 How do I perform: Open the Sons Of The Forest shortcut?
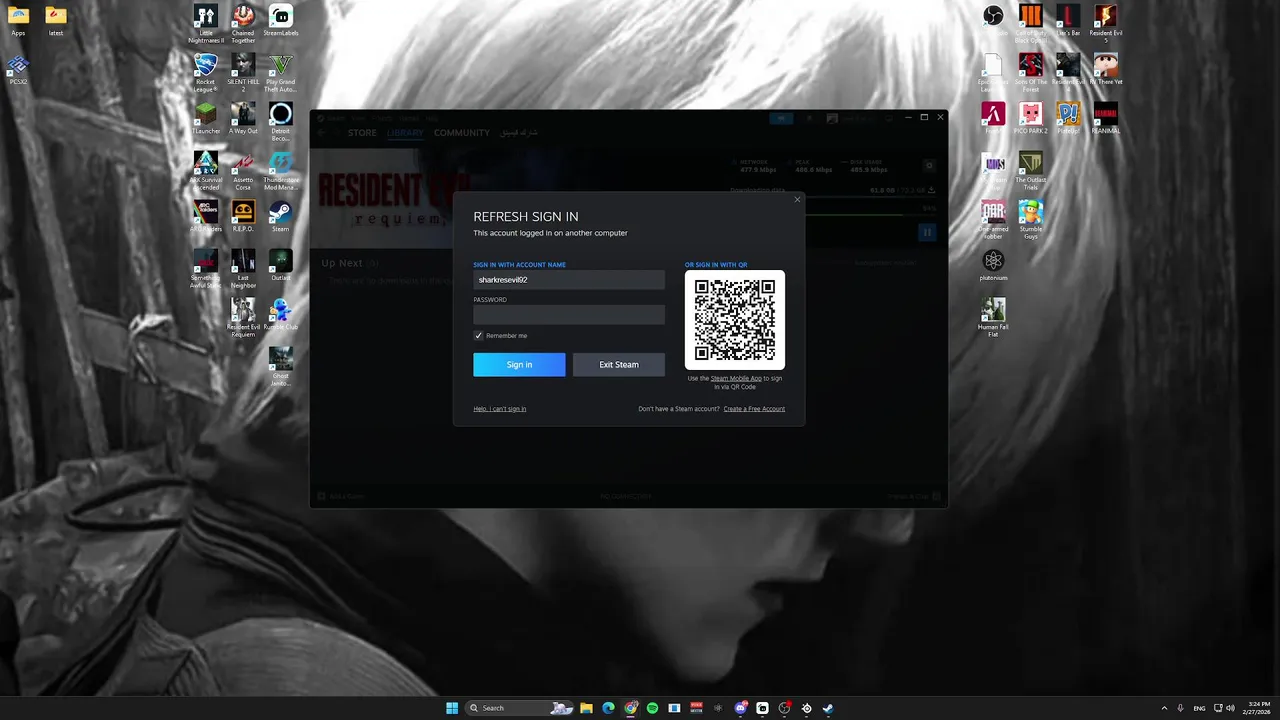1030,73
